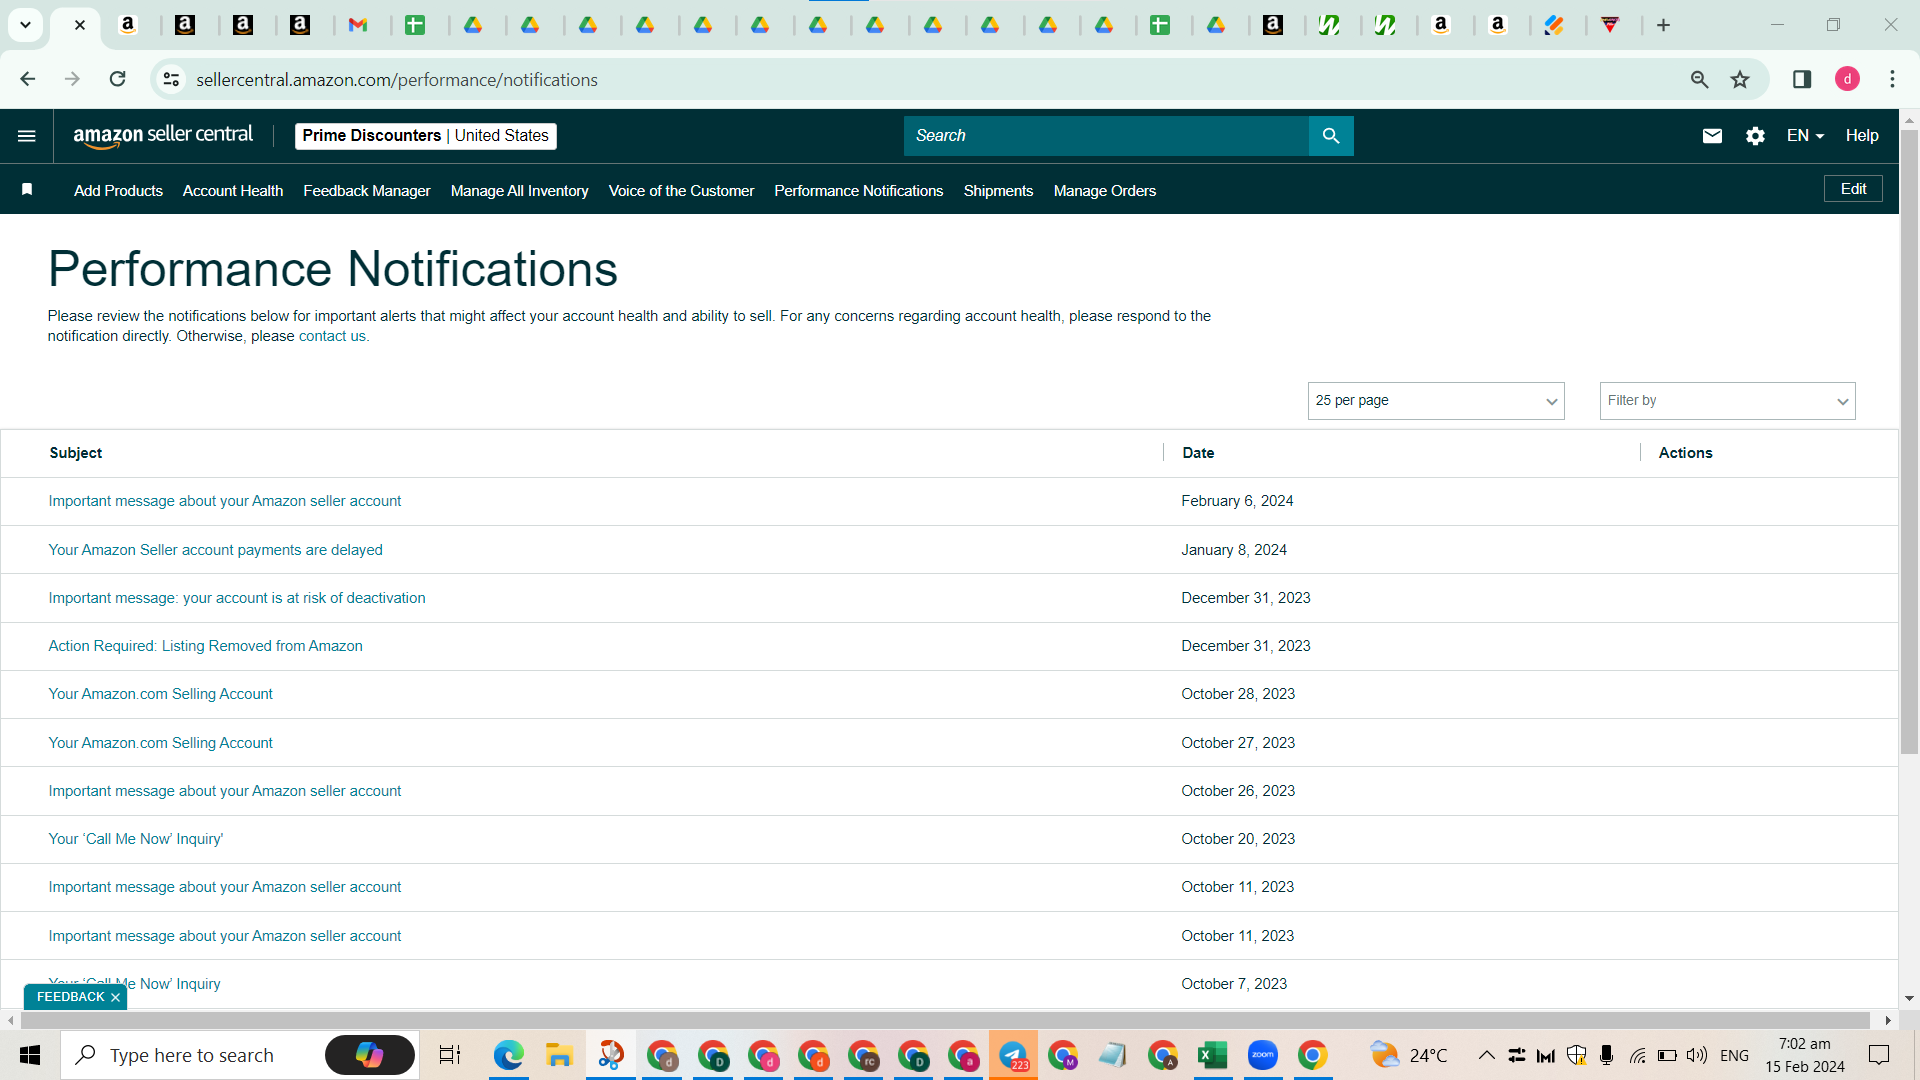Viewport: 1920px width, 1080px height.
Task: Open Feedback Manager
Action: click(367, 191)
